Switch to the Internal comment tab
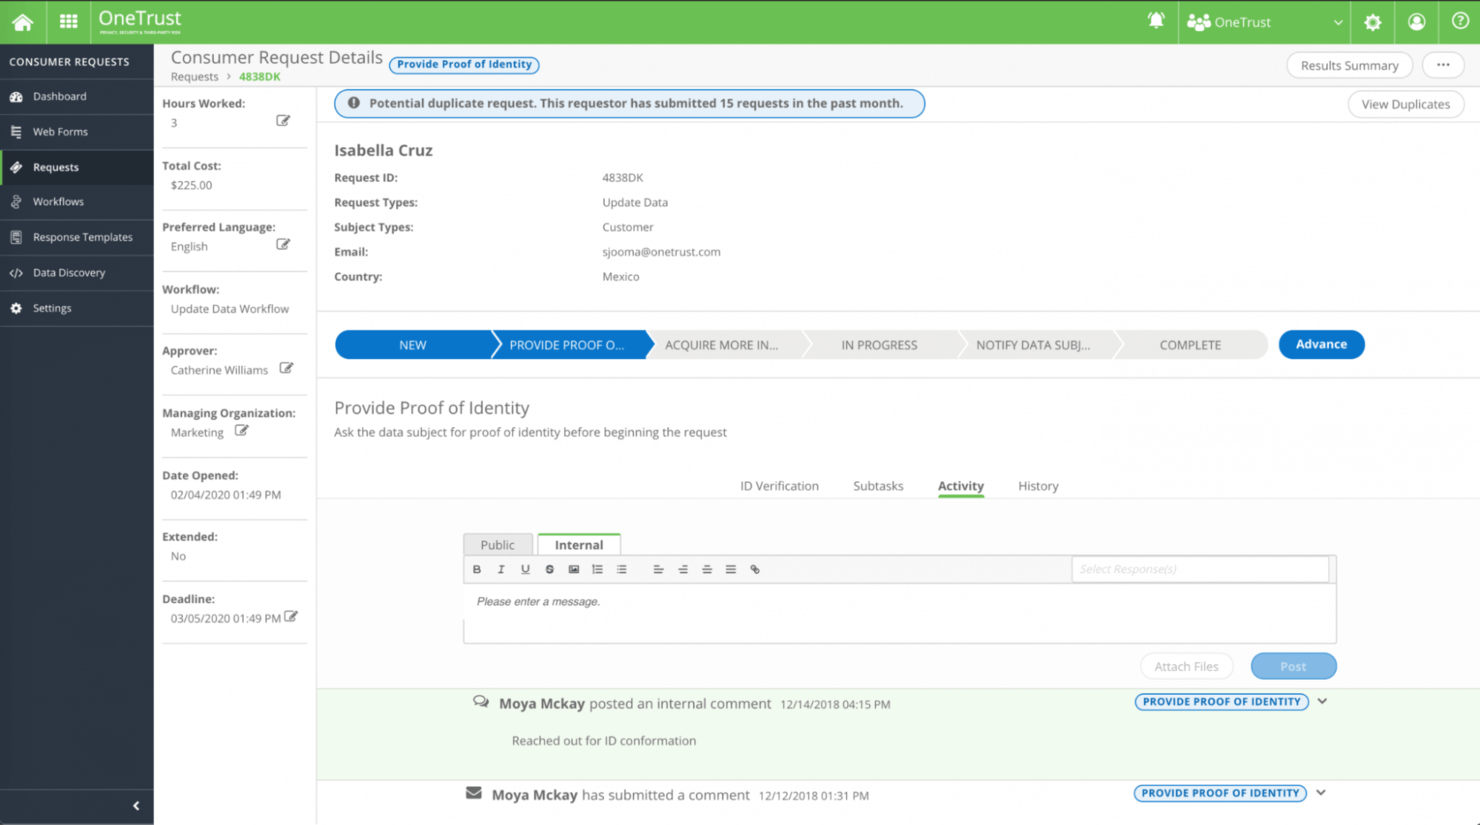1480x825 pixels. pyautogui.click(x=579, y=544)
